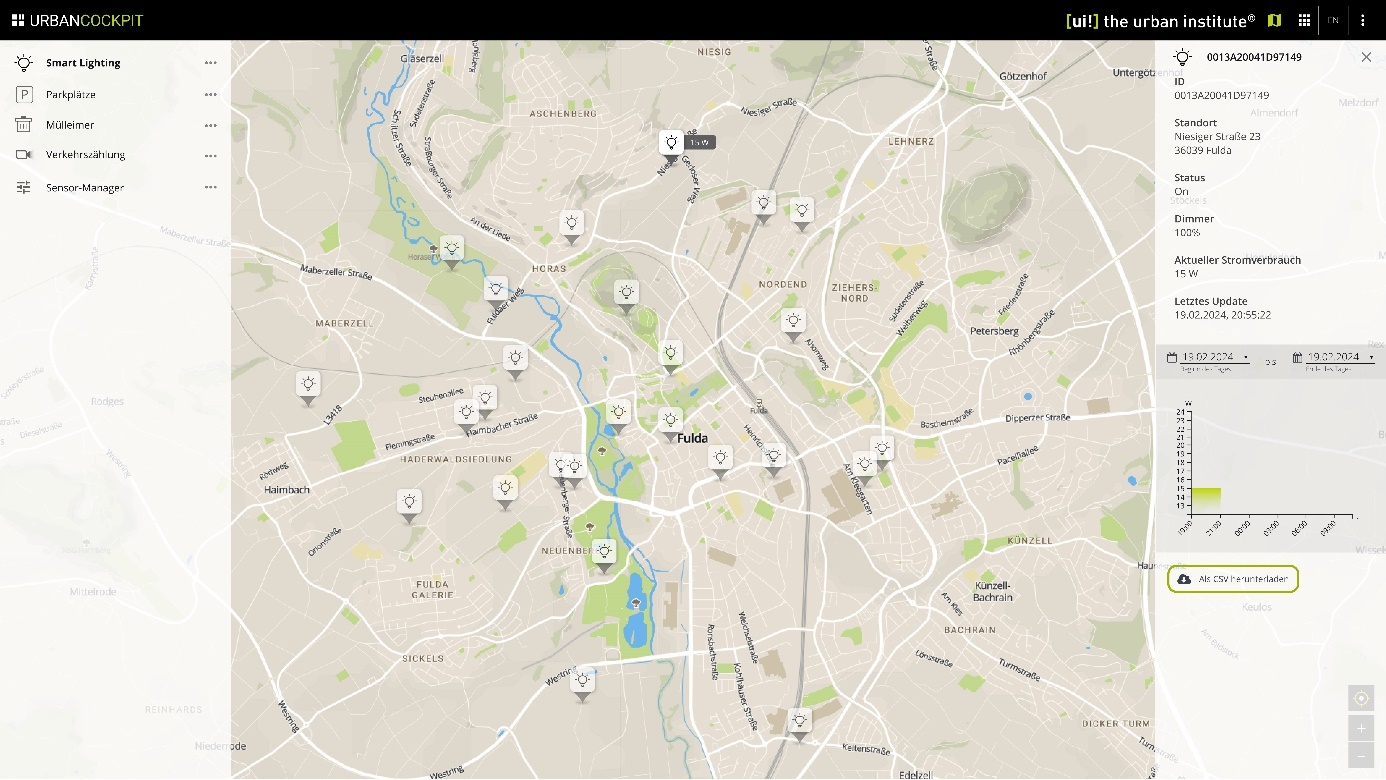
Task: Click the locate-me target icon on map
Action: click(x=1361, y=698)
